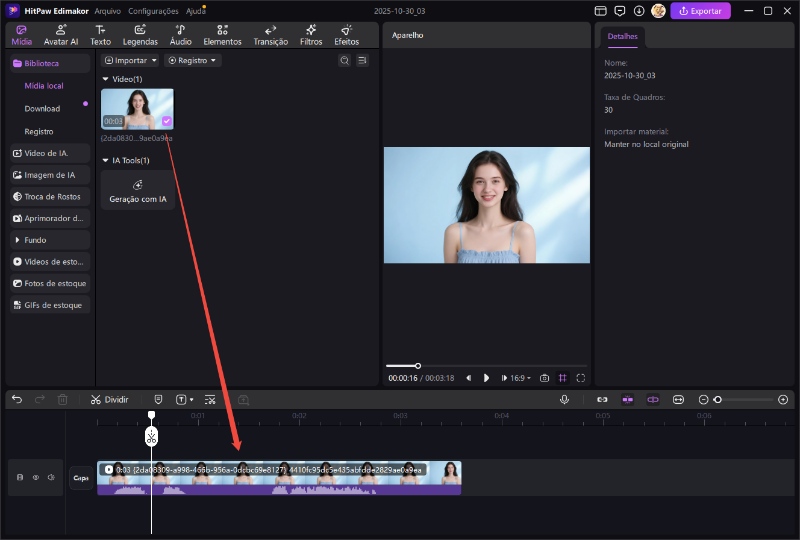The width and height of the screenshot is (800, 540).
Task: Switch to the Áudio tab
Action: tap(180, 35)
